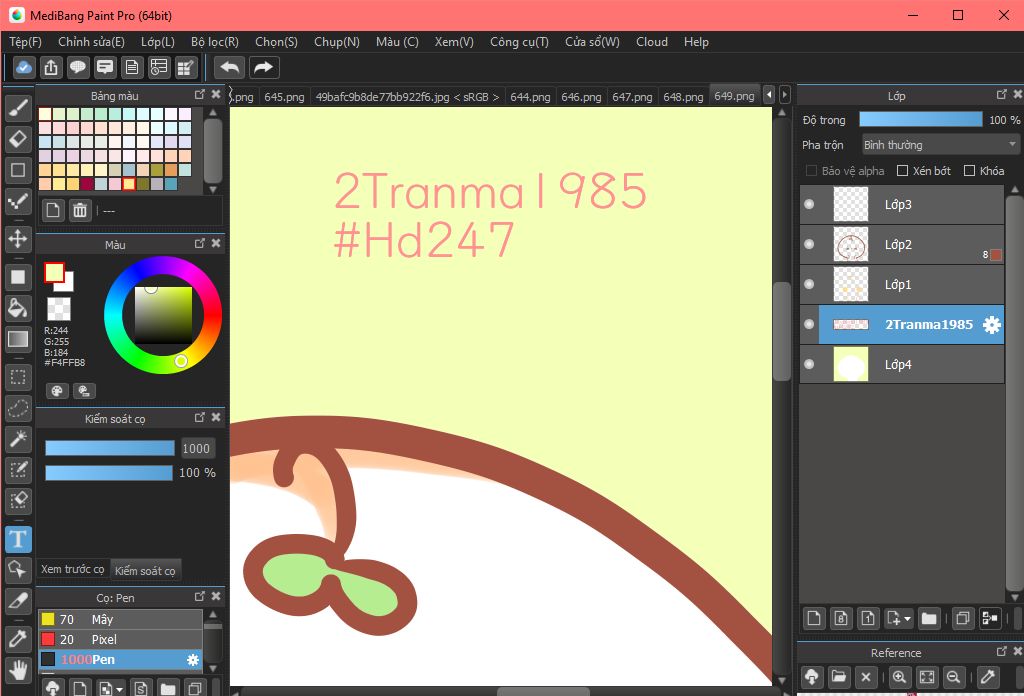Open an image file in Reference panel
This screenshot has height=696, width=1024.
[839, 677]
